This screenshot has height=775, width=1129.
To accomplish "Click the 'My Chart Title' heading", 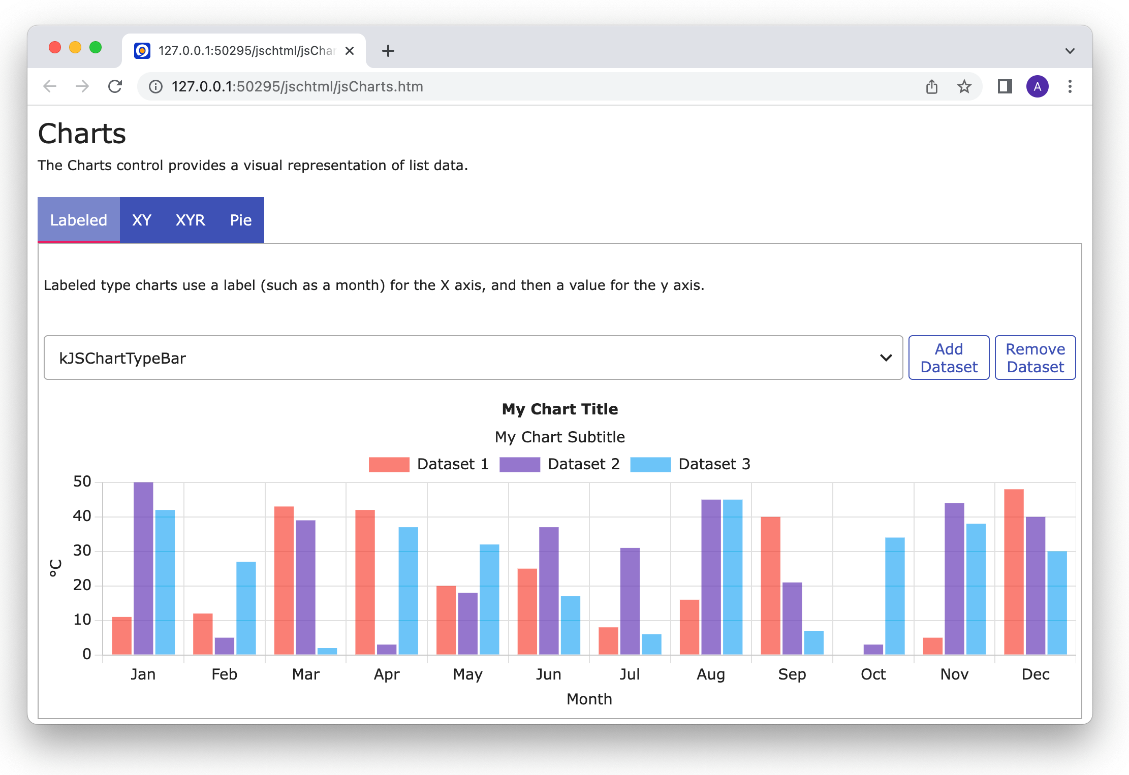I will click(x=560, y=409).
